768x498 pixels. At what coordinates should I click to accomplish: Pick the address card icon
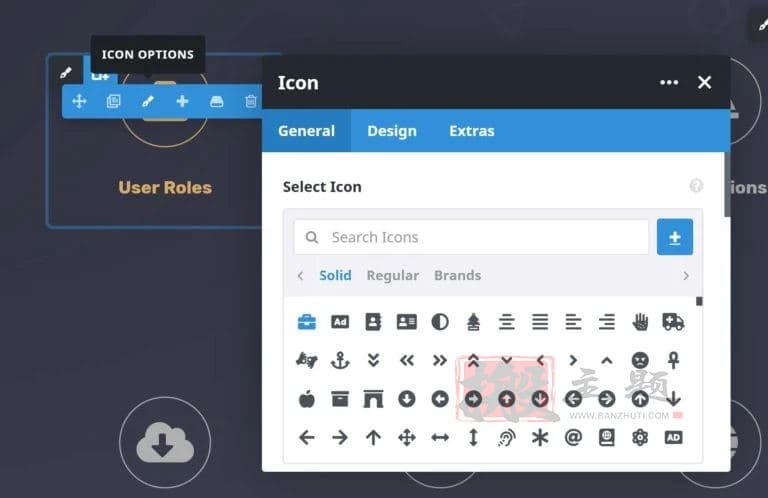tap(407, 322)
